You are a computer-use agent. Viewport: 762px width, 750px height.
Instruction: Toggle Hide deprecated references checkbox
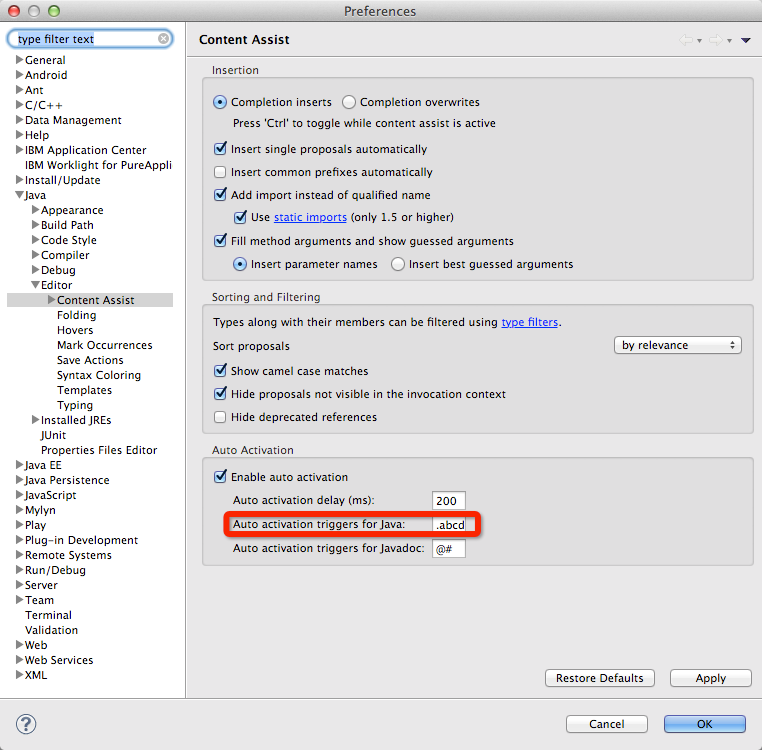[x=221, y=417]
